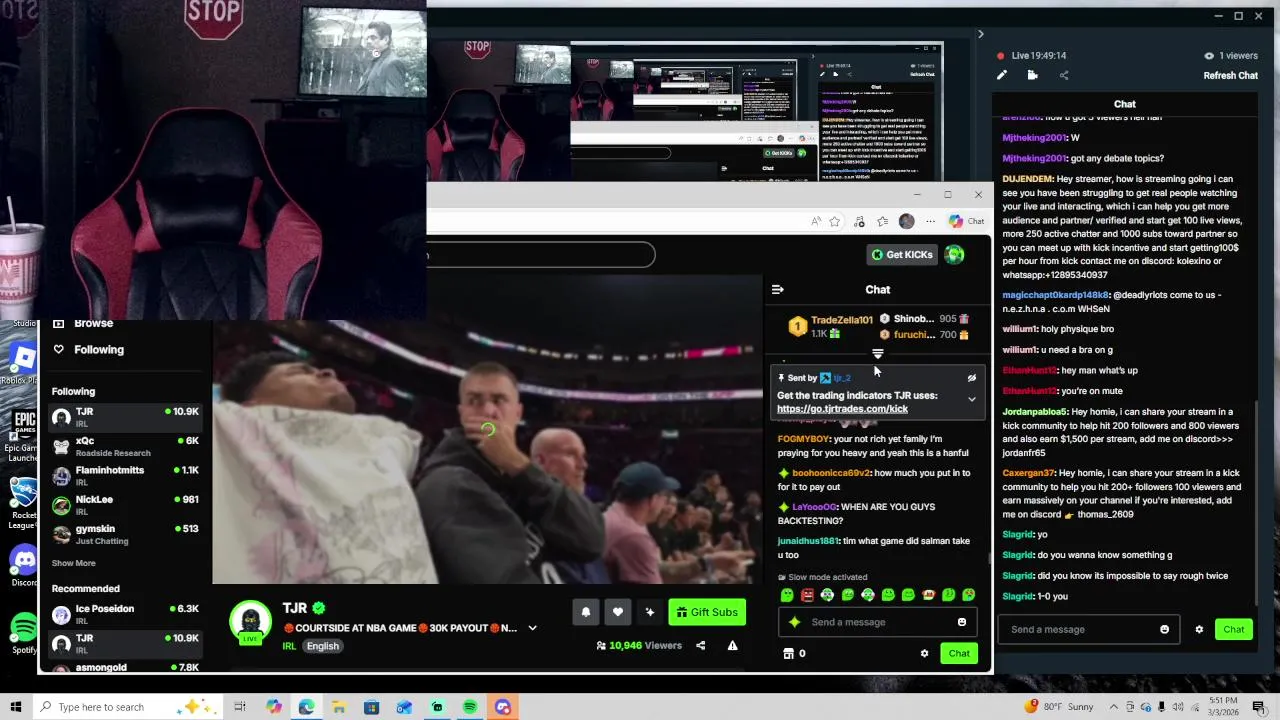Open Spotify from the taskbar
Image resolution: width=1280 pixels, height=720 pixels.
(470, 707)
